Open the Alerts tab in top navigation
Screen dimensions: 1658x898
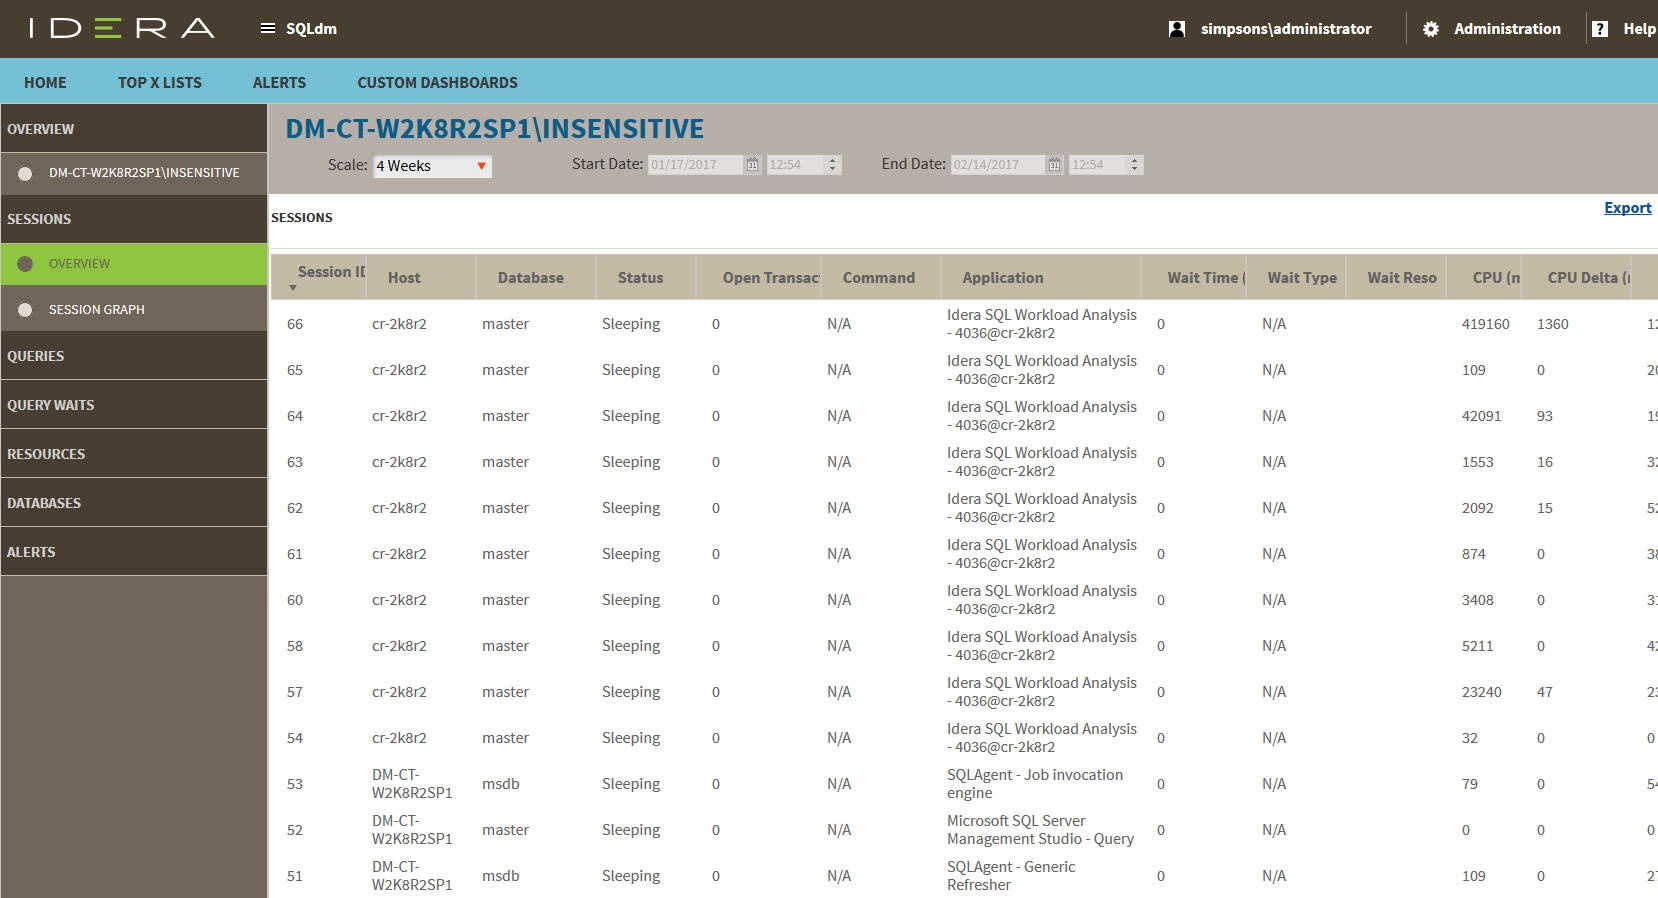pos(279,83)
